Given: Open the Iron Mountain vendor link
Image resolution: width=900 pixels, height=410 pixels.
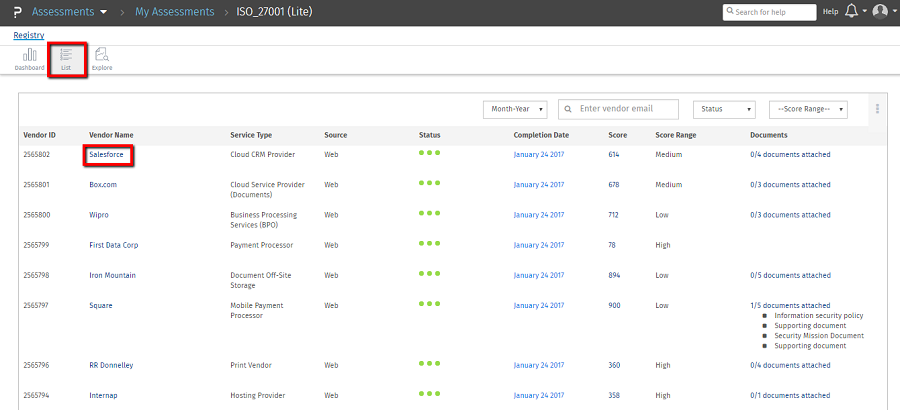Looking at the screenshot, I should 112,275.
